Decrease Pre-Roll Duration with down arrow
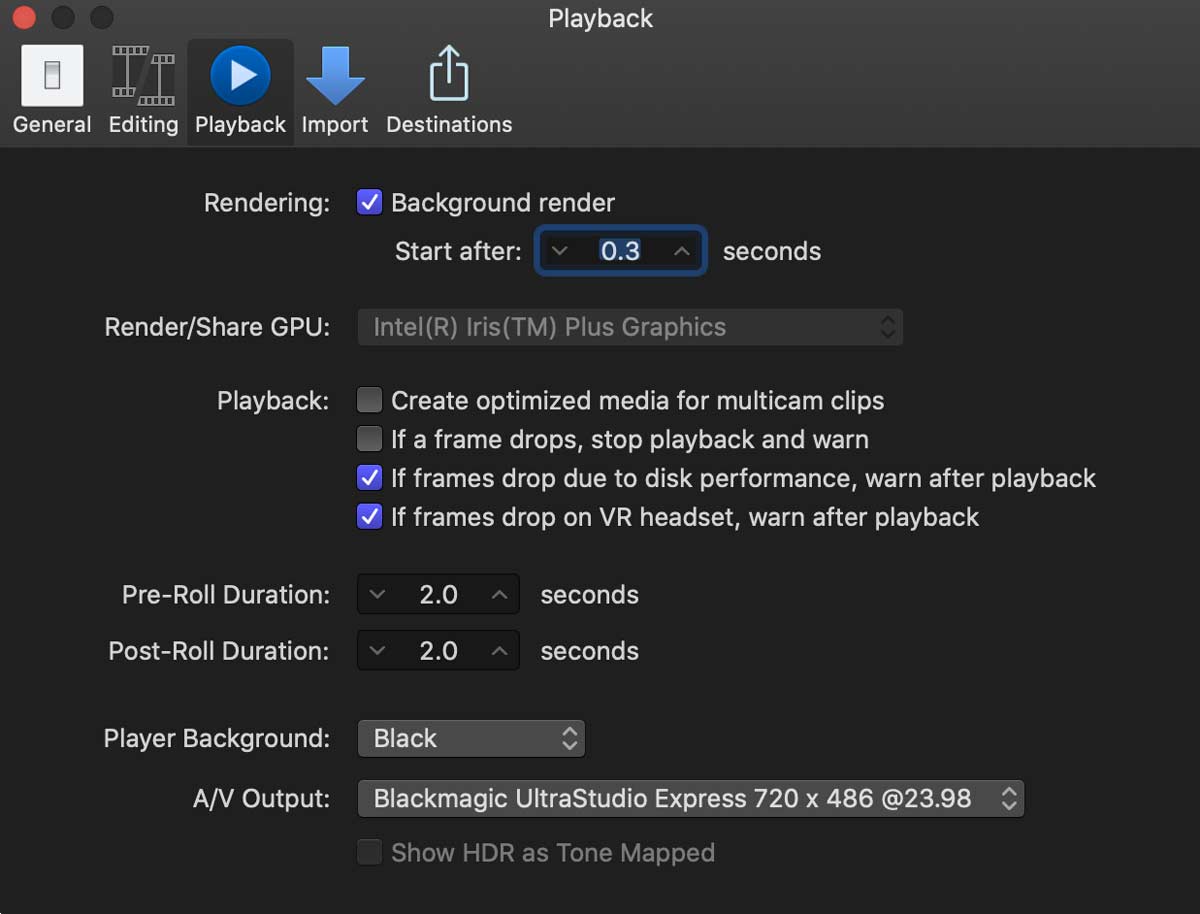This screenshot has width=1200, height=914. tap(377, 595)
